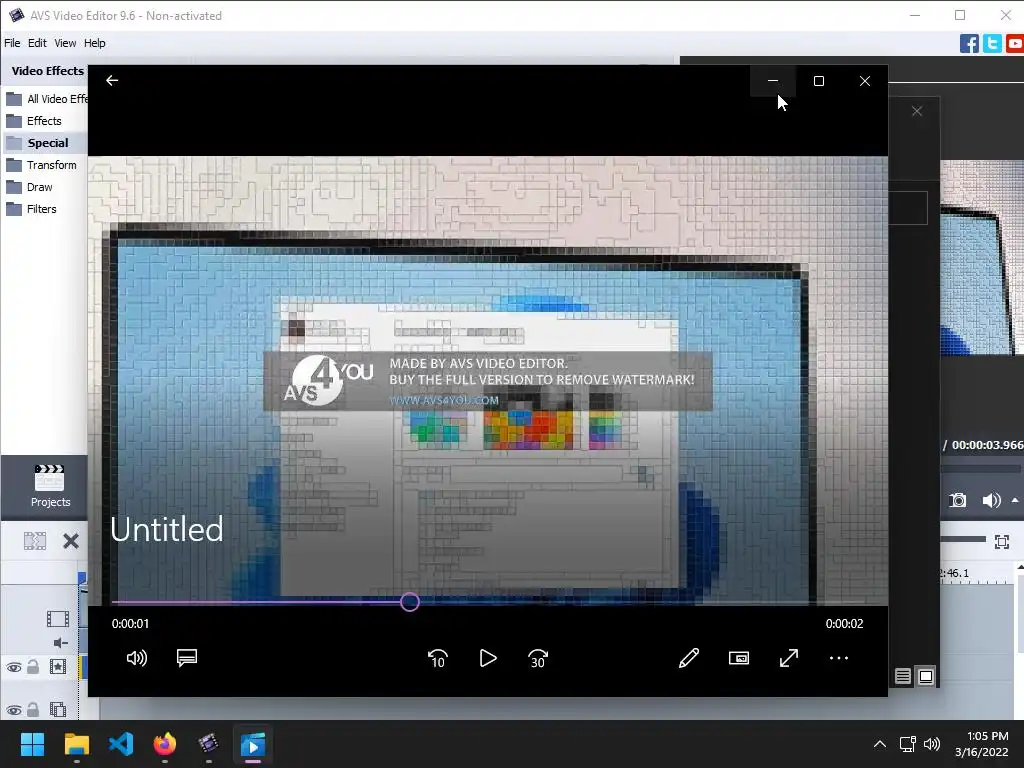Screen dimensions: 1024x768
Task: Switch player to mini view mode
Action: click(739, 658)
